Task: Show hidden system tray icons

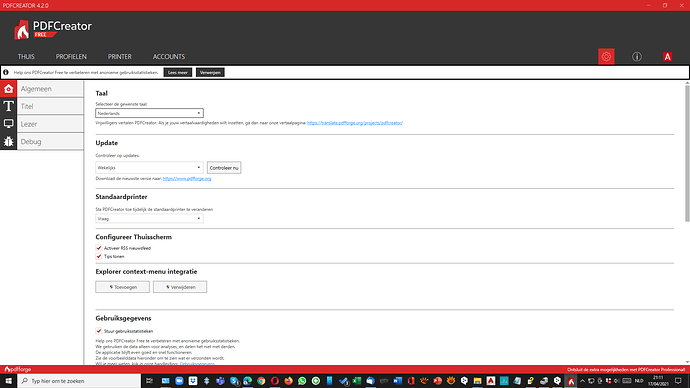Action: 582,381
